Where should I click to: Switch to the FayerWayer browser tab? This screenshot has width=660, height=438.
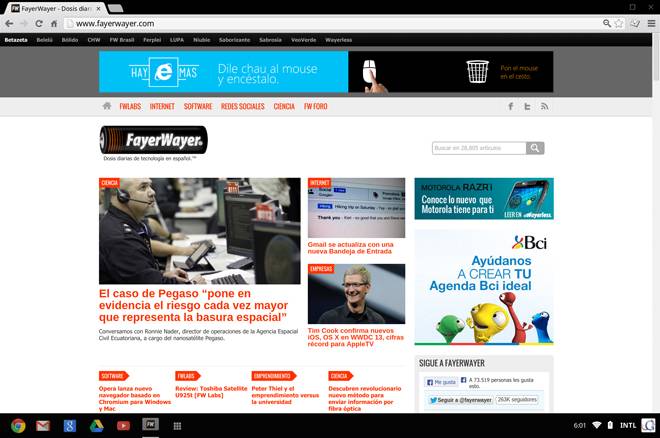[x=55, y=8]
